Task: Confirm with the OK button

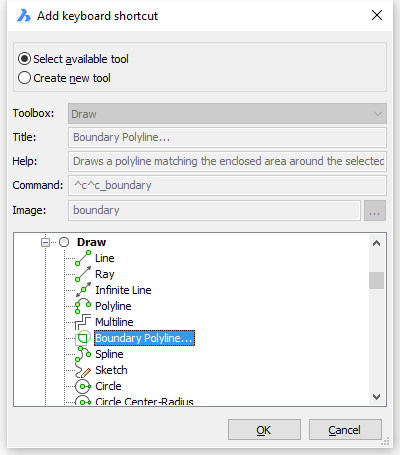Action: click(264, 430)
